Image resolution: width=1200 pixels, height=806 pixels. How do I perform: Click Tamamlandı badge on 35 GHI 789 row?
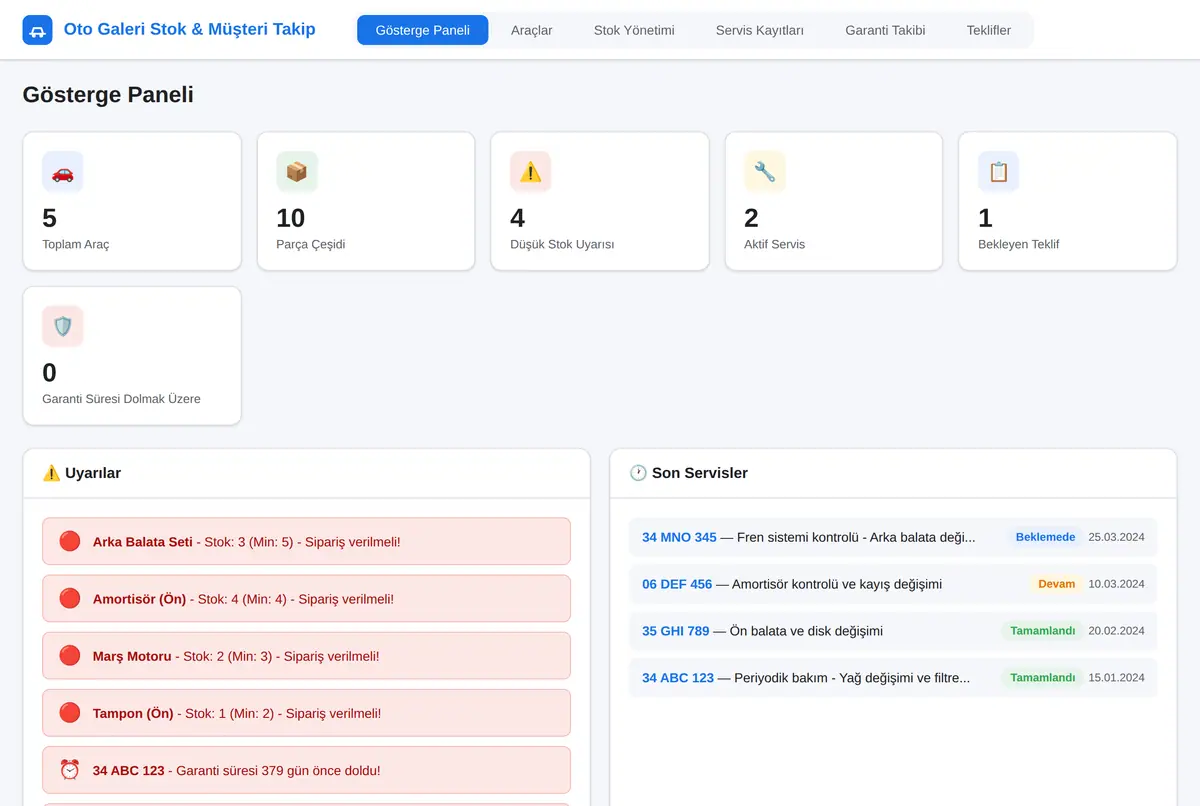(1042, 631)
